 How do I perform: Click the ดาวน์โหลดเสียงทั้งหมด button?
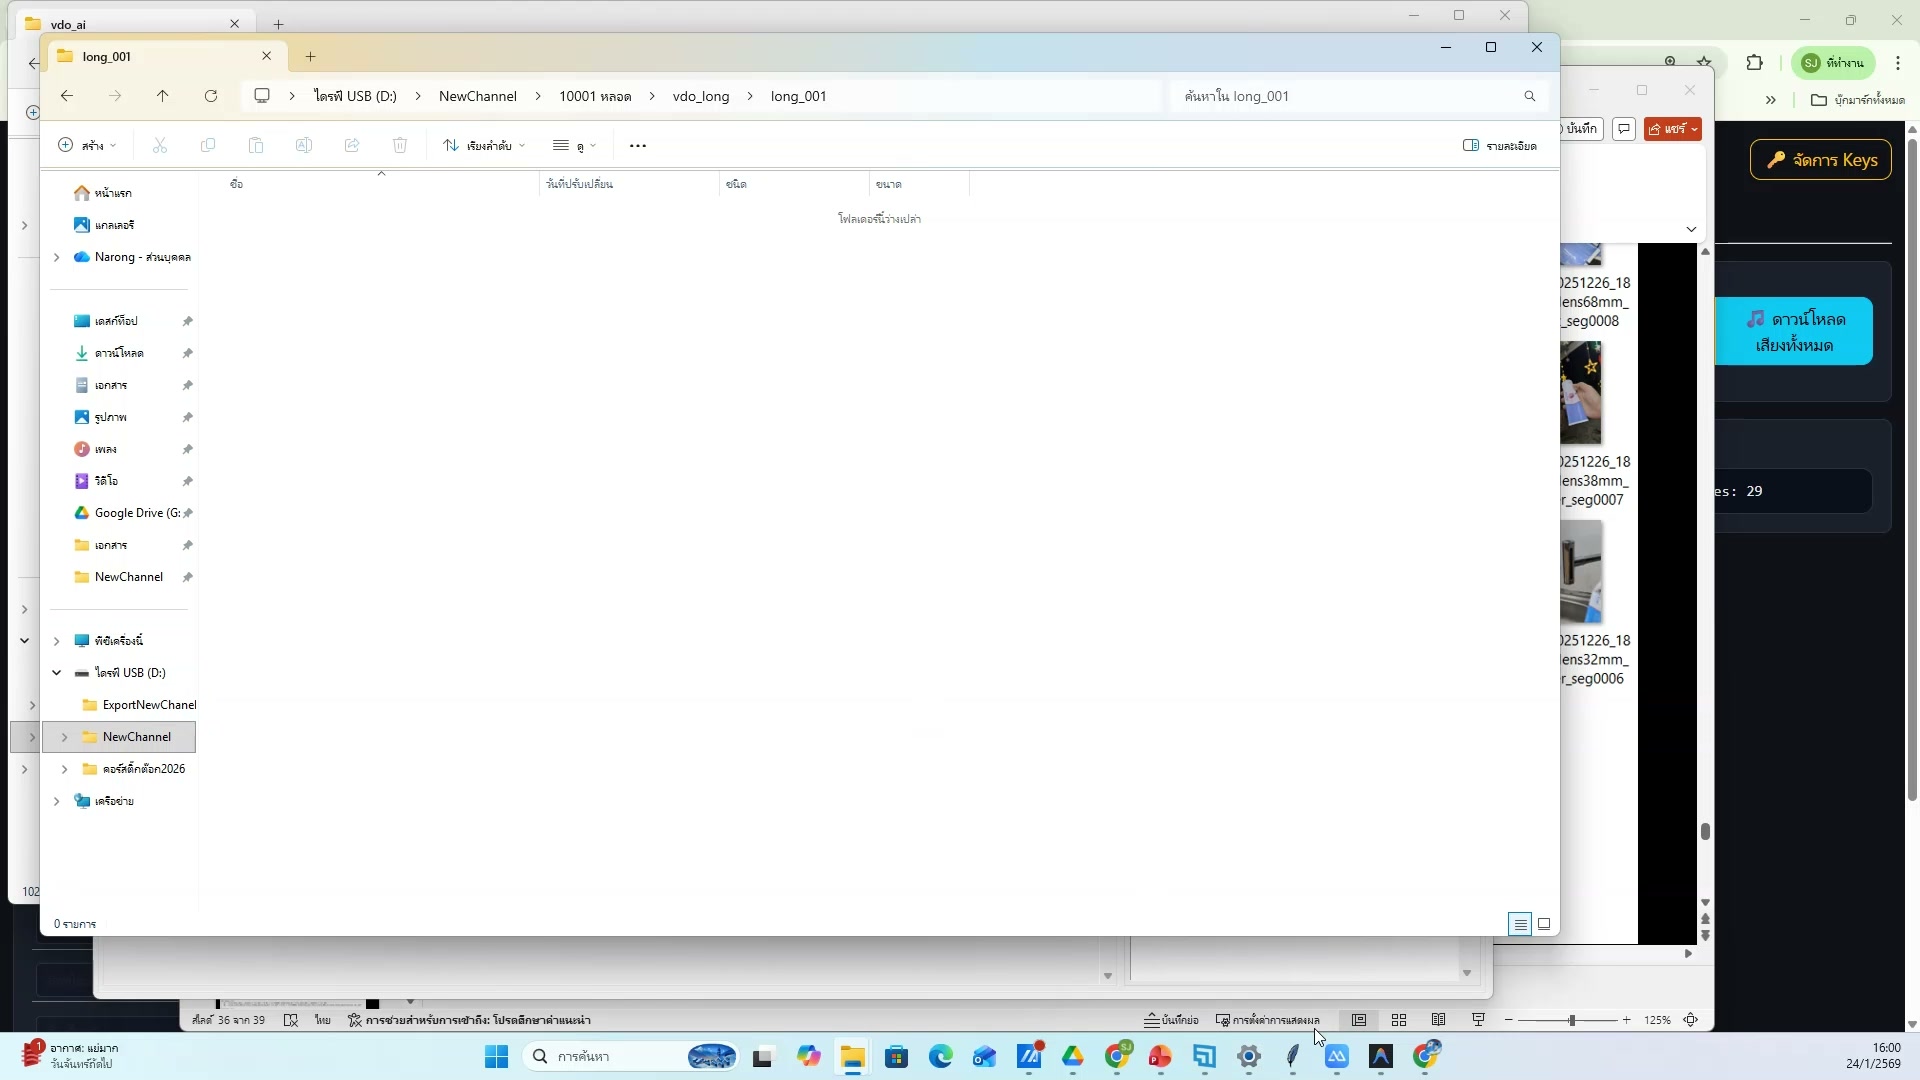[x=1795, y=331]
